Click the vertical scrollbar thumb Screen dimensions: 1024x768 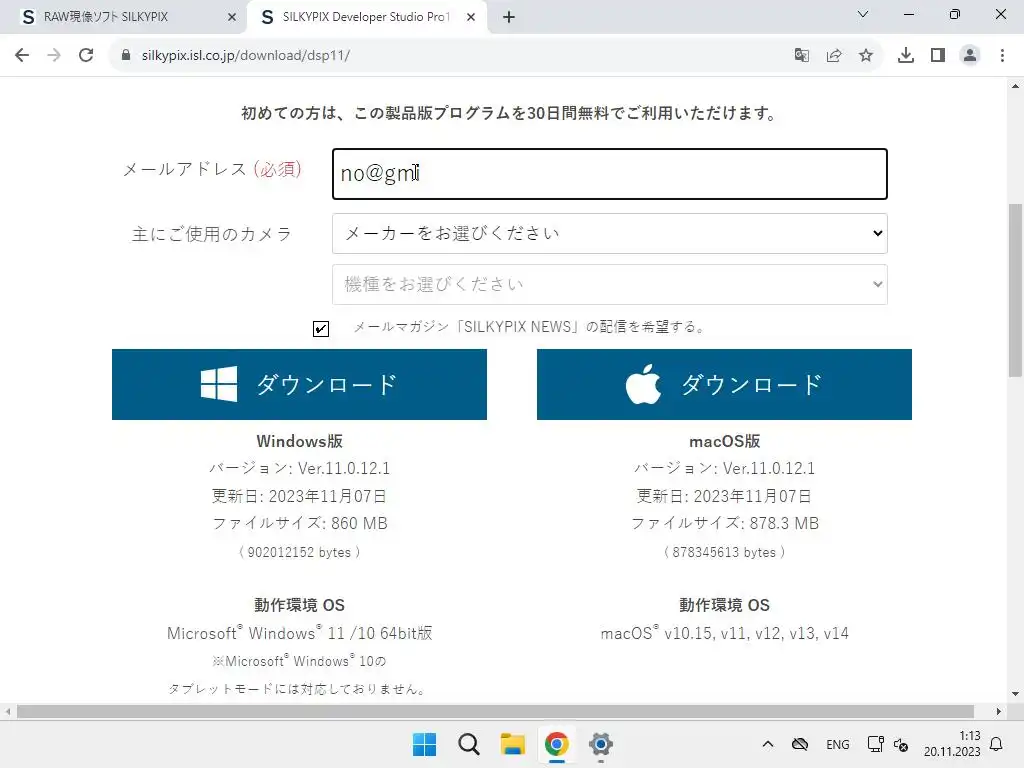point(1015,291)
